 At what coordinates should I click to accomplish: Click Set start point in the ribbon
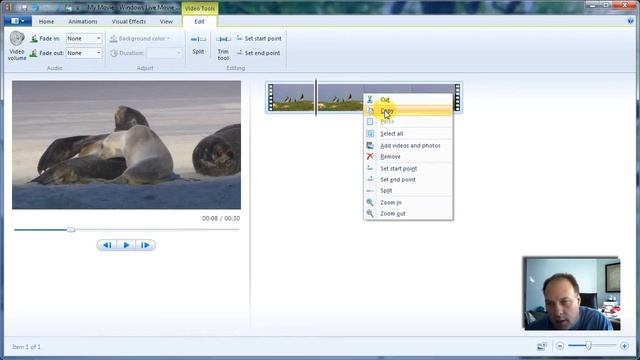click(x=259, y=38)
